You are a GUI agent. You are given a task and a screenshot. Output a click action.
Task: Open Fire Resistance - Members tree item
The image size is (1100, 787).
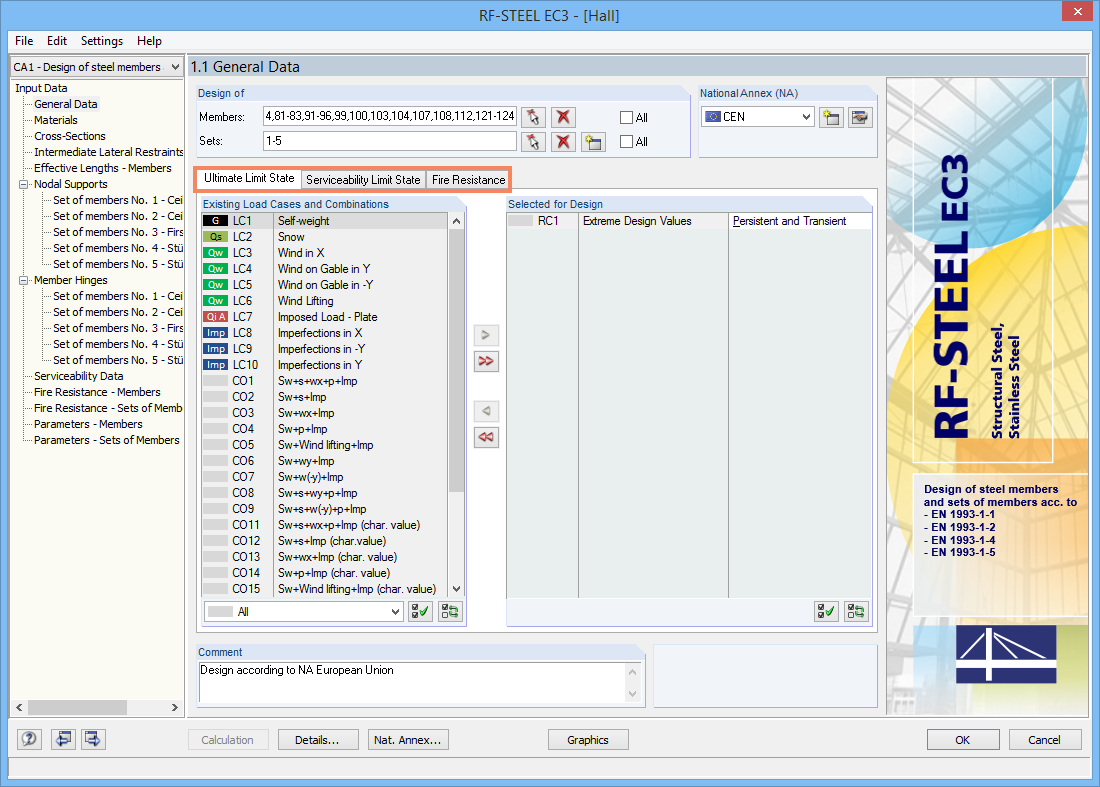coord(97,393)
